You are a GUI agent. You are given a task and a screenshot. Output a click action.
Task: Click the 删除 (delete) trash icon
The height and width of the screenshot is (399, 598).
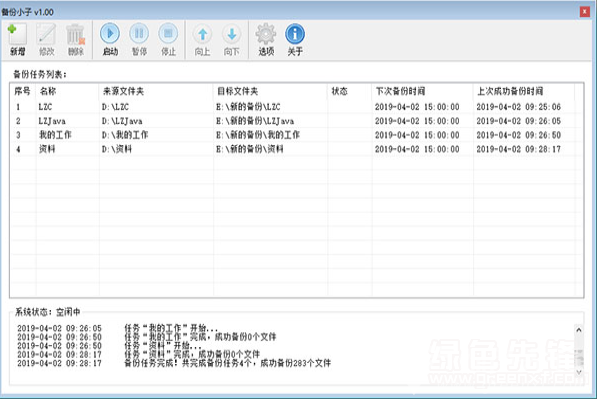pos(76,34)
